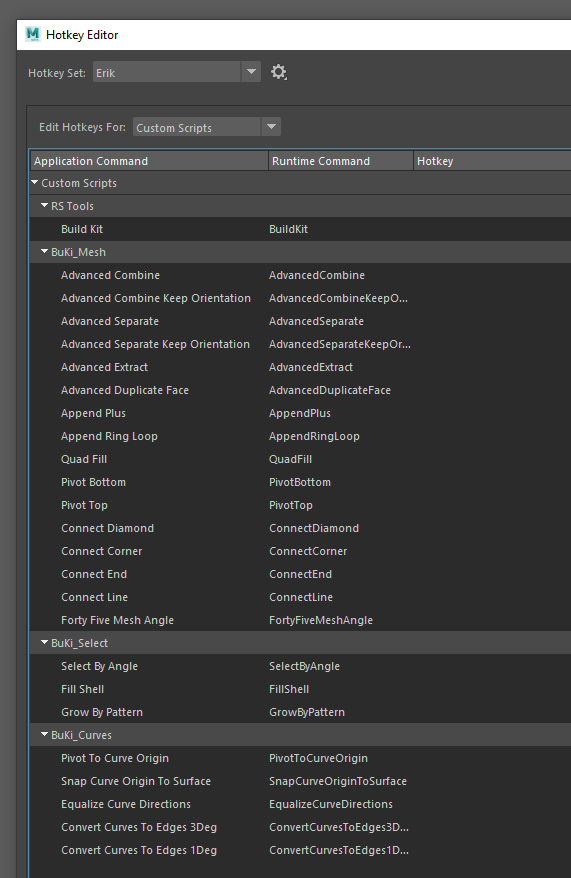Select the Pivot To Curve Origin row
This screenshot has width=571, height=878.
click(x=301, y=758)
